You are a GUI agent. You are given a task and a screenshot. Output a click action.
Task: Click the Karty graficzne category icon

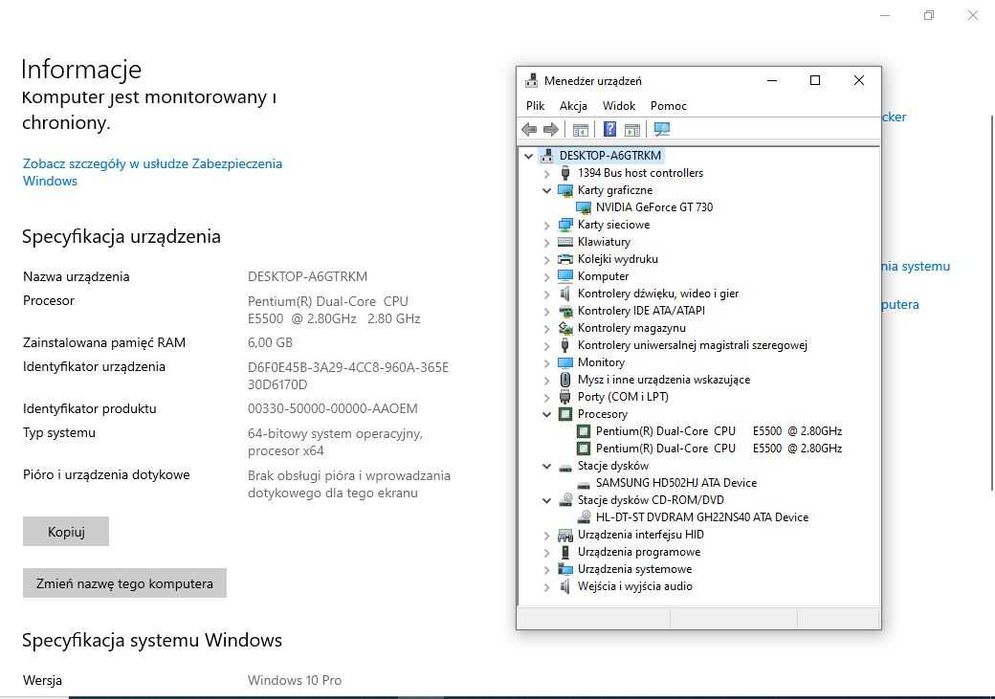565,190
